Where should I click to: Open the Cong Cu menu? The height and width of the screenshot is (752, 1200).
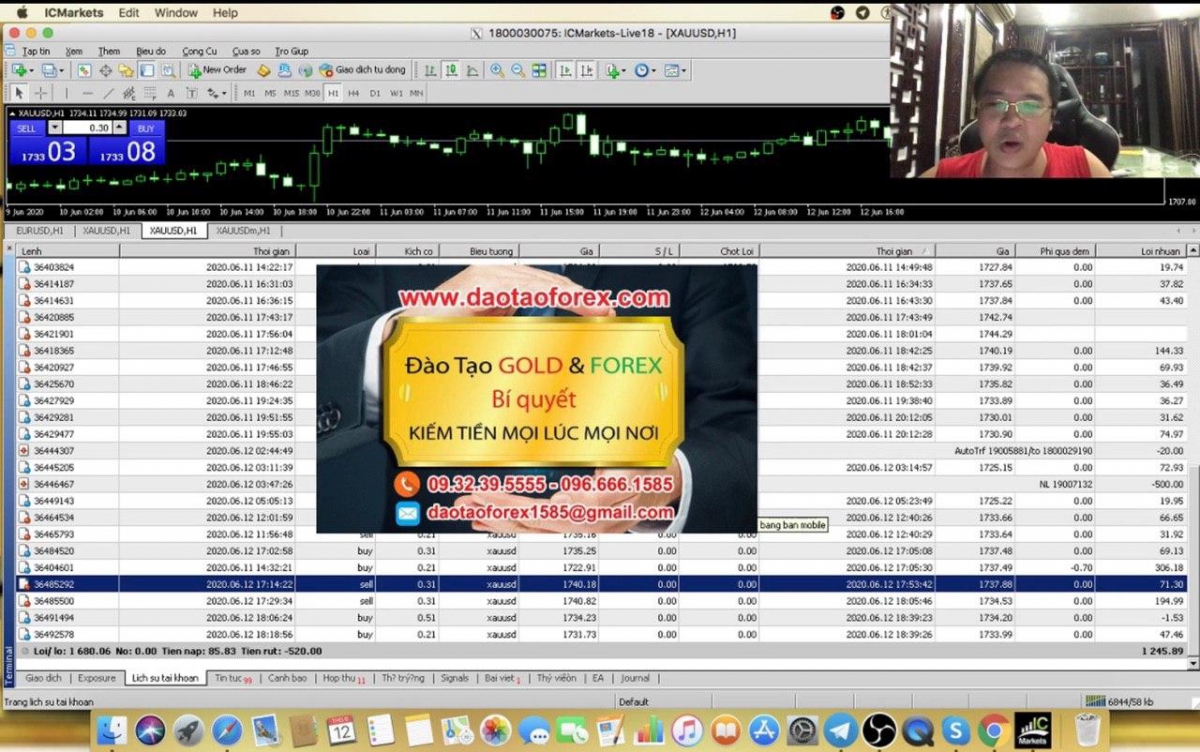coord(199,51)
